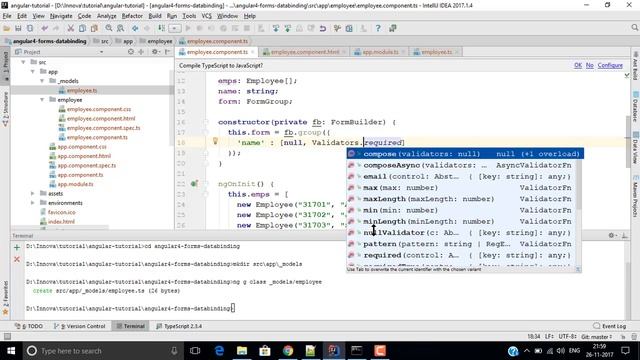640x360 pixels.
Task: Switch to app.module.ts editor tab
Action: tap(380, 52)
